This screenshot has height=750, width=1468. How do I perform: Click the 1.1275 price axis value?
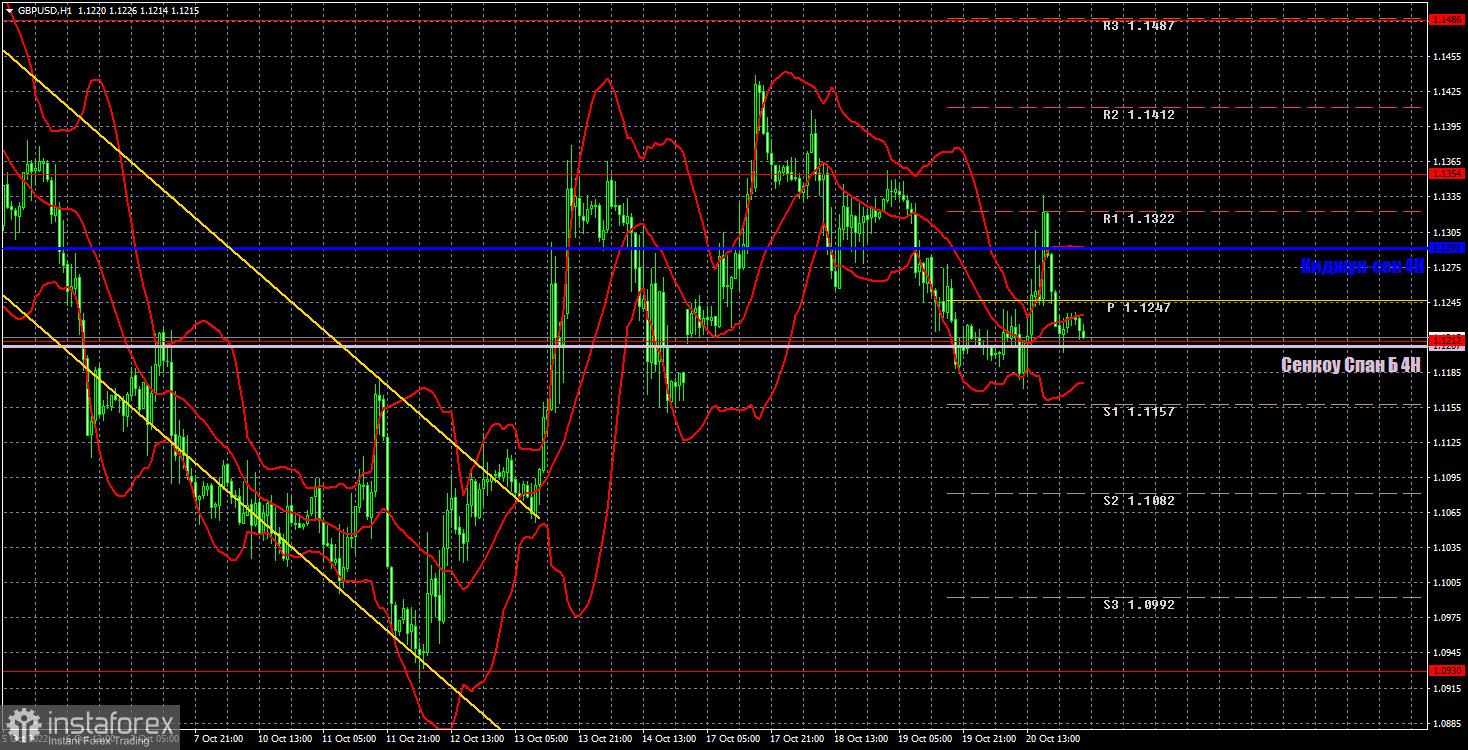(1447, 267)
